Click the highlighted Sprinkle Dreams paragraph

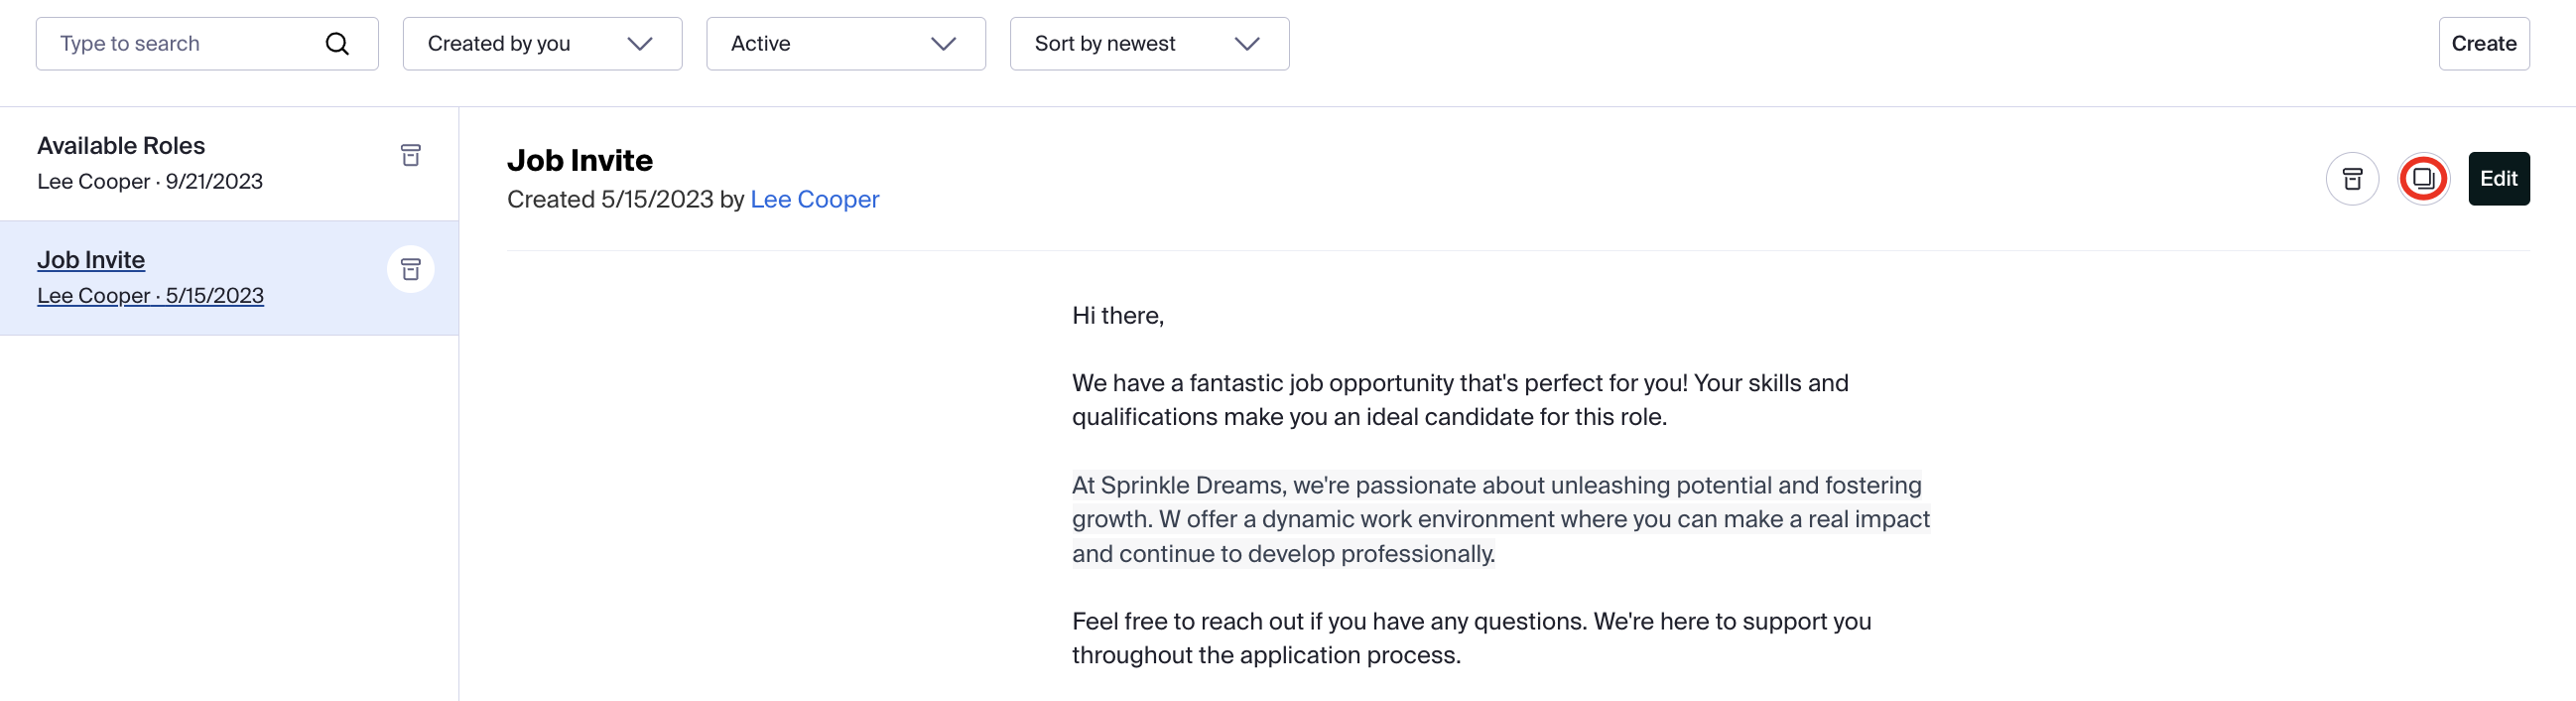1500,519
